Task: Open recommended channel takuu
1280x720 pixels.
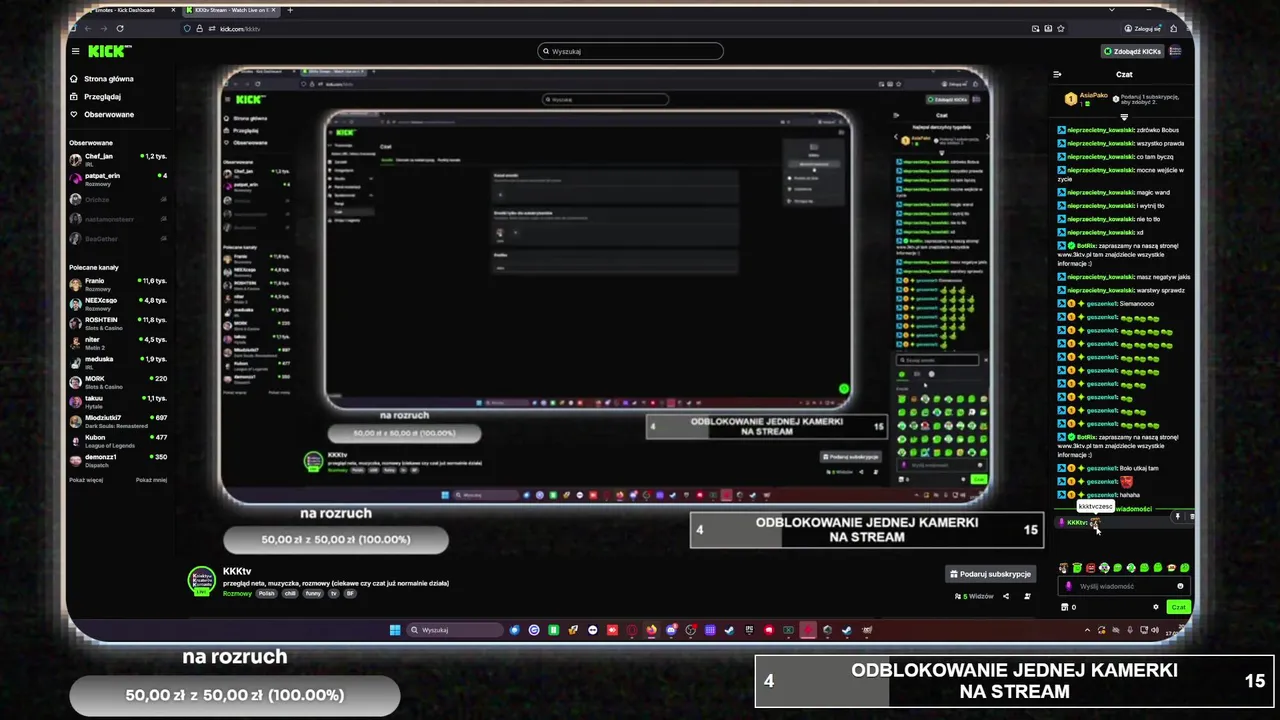Action: click(118, 401)
